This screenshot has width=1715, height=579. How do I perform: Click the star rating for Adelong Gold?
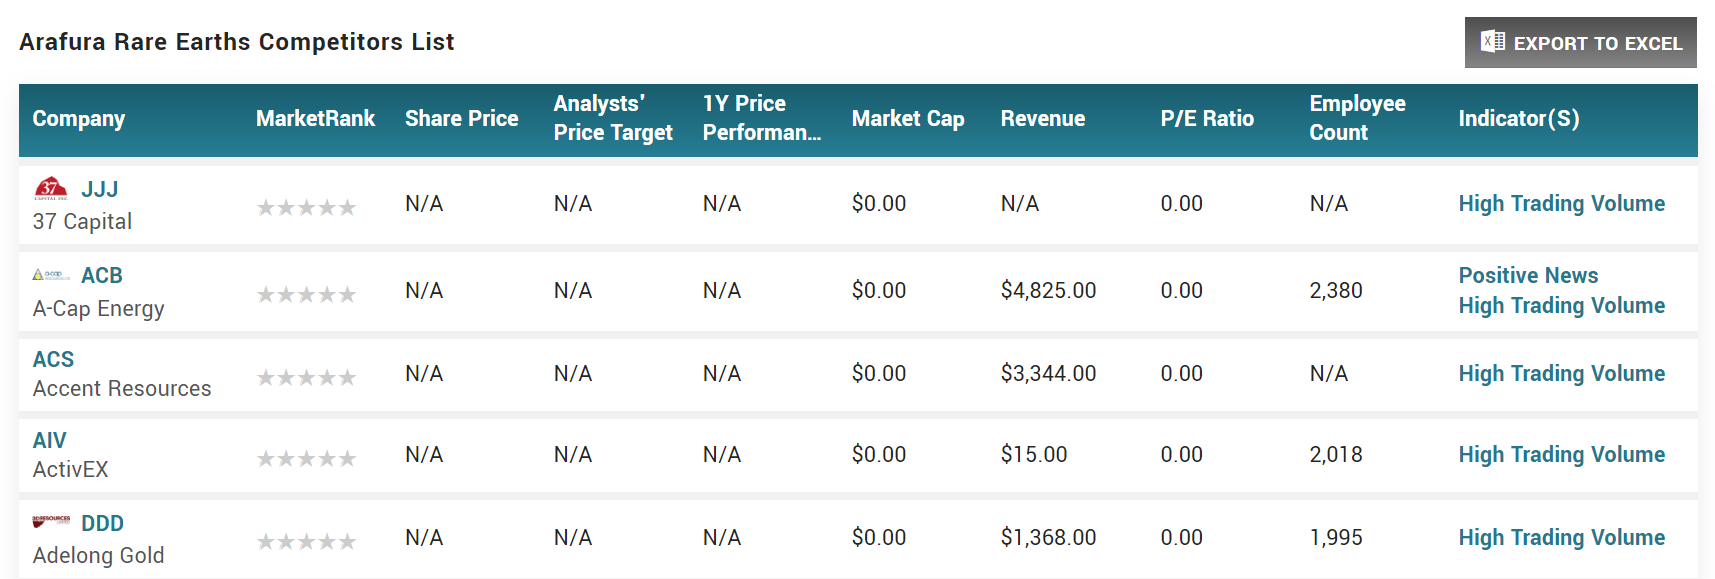pos(306,541)
